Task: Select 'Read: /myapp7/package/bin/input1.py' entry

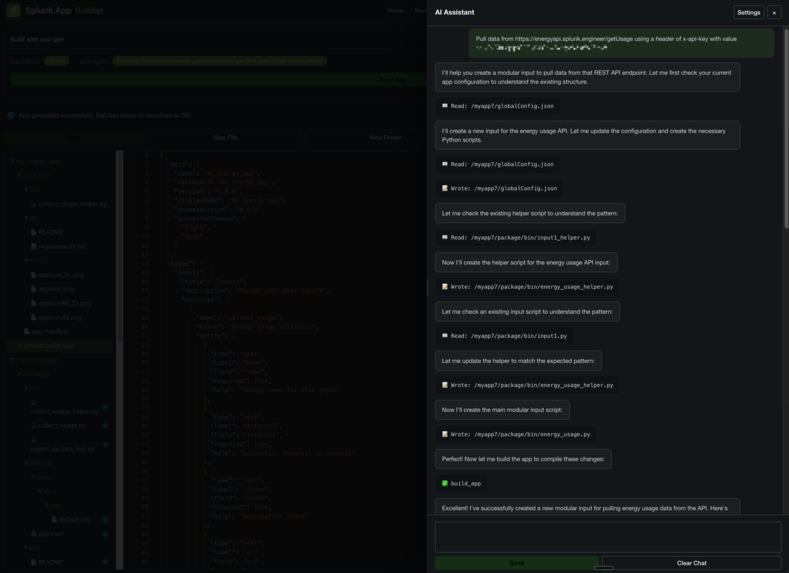Action: [504, 336]
